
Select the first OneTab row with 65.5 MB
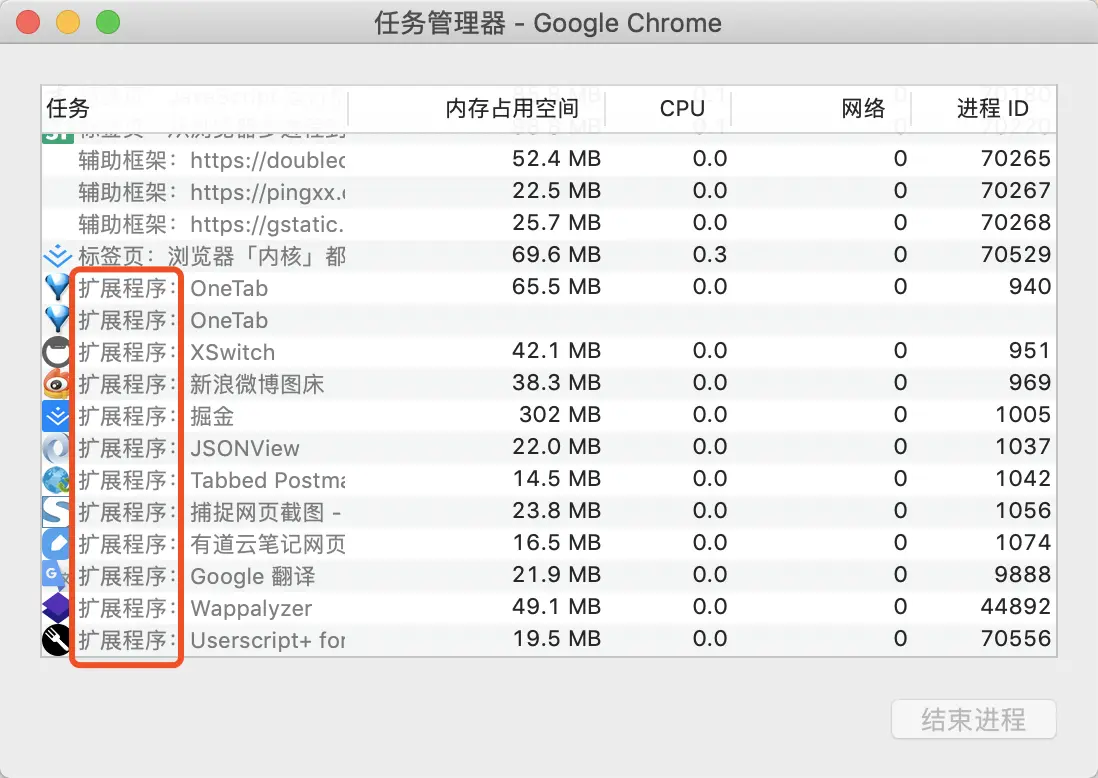[x=549, y=287]
